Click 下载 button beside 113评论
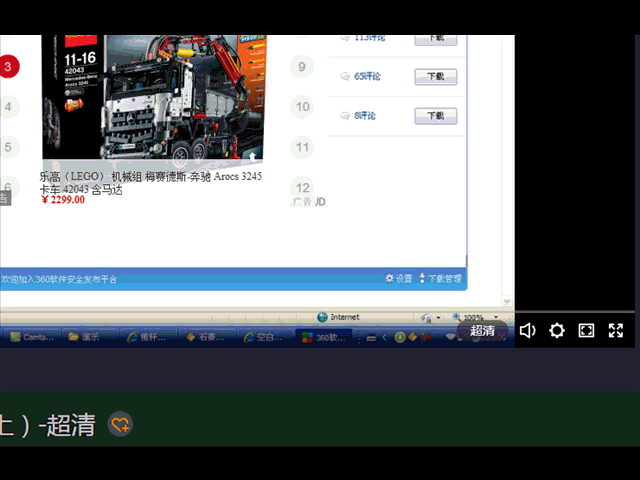The width and height of the screenshot is (640, 480). click(x=436, y=40)
